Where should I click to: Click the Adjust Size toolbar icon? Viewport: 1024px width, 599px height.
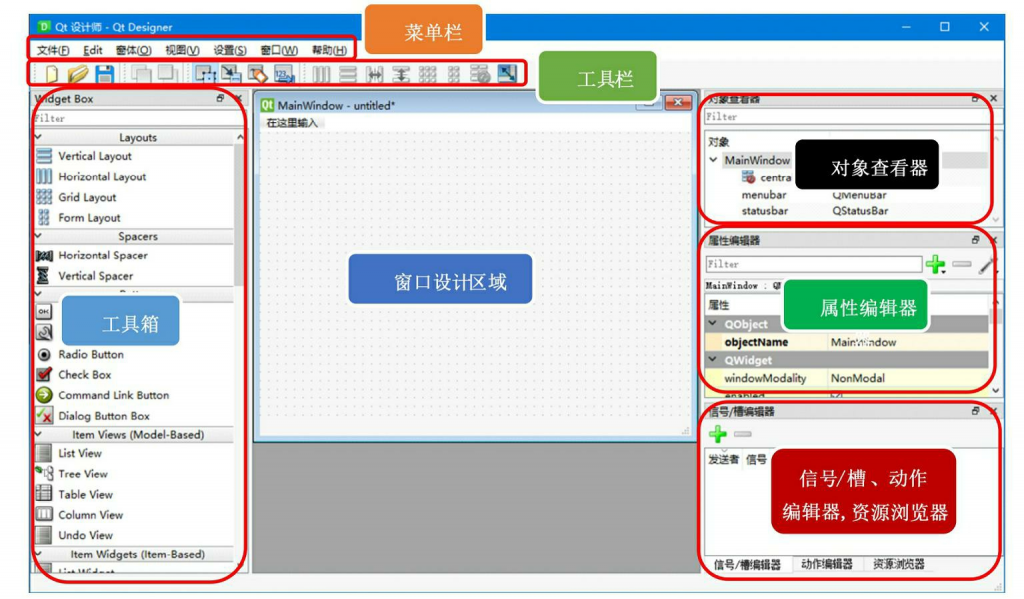click(x=507, y=74)
